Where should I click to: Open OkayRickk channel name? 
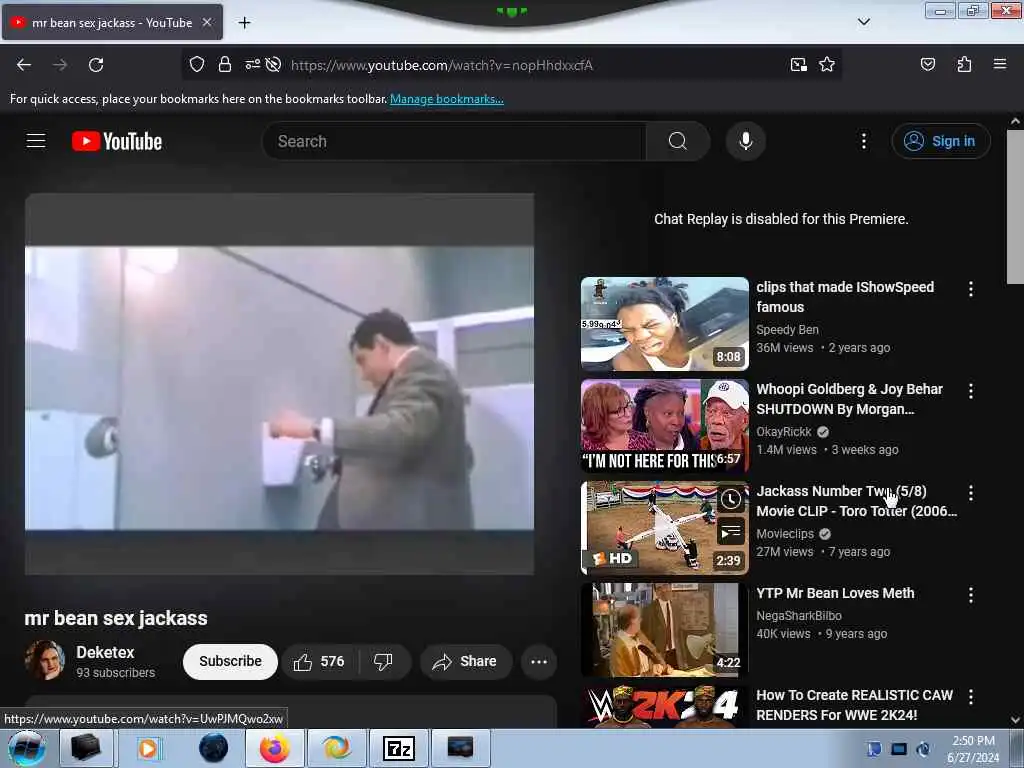click(784, 432)
